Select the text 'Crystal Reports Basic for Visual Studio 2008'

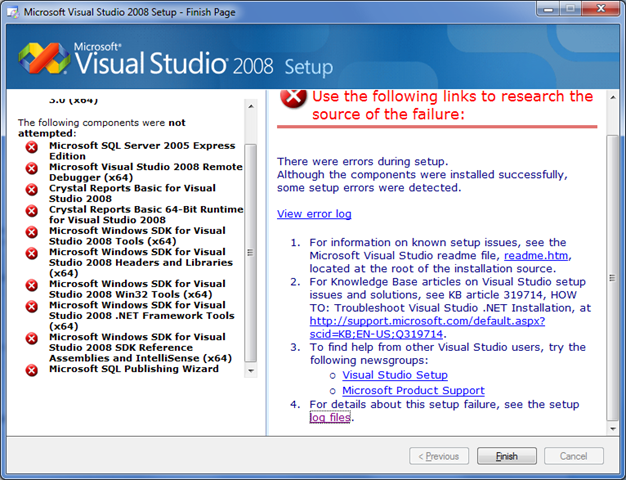pos(132,193)
